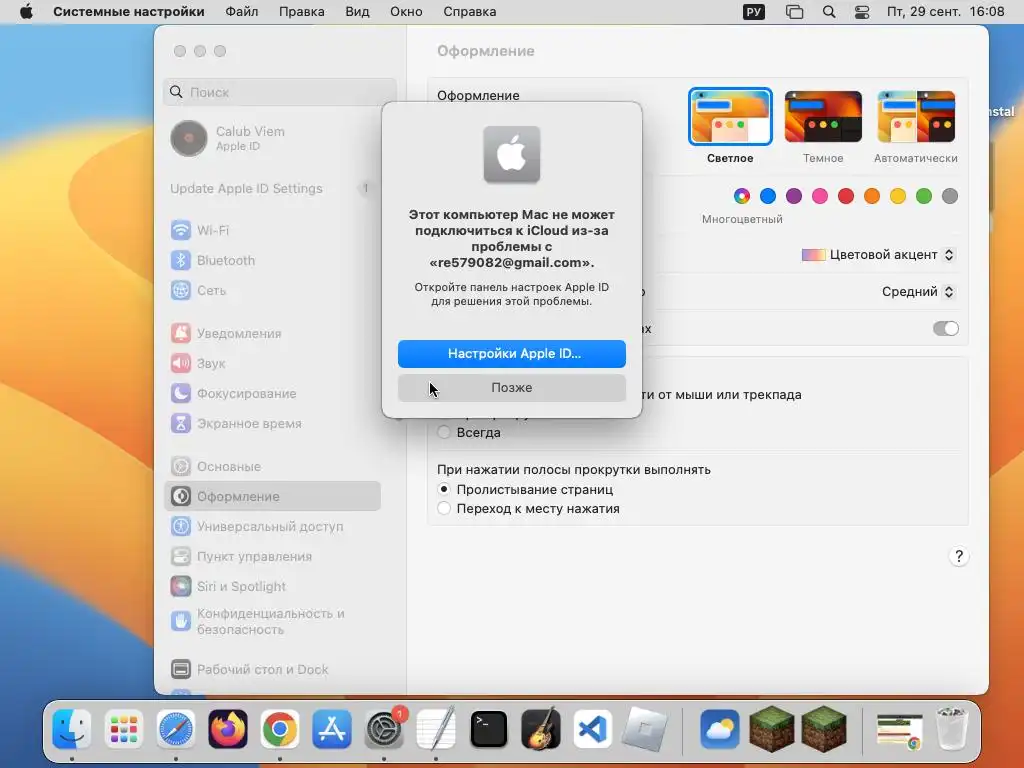Screen dimensions: 1024x768
Task: Open Control Center in menu bar
Action: 862,12
